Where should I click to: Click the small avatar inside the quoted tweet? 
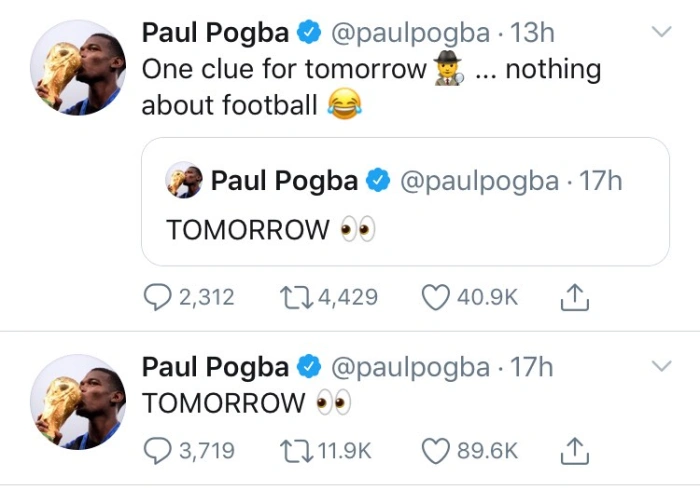(x=183, y=180)
